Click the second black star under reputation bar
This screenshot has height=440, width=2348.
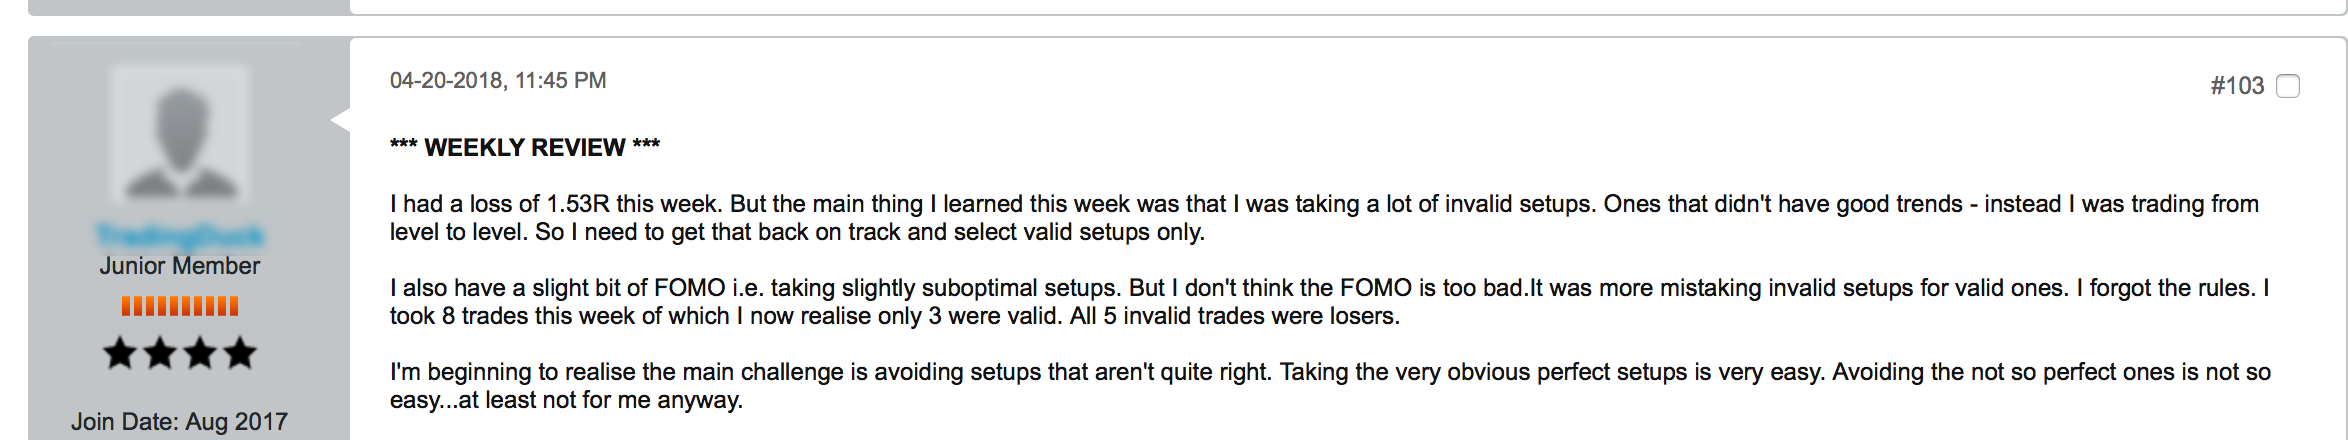[160, 353]
